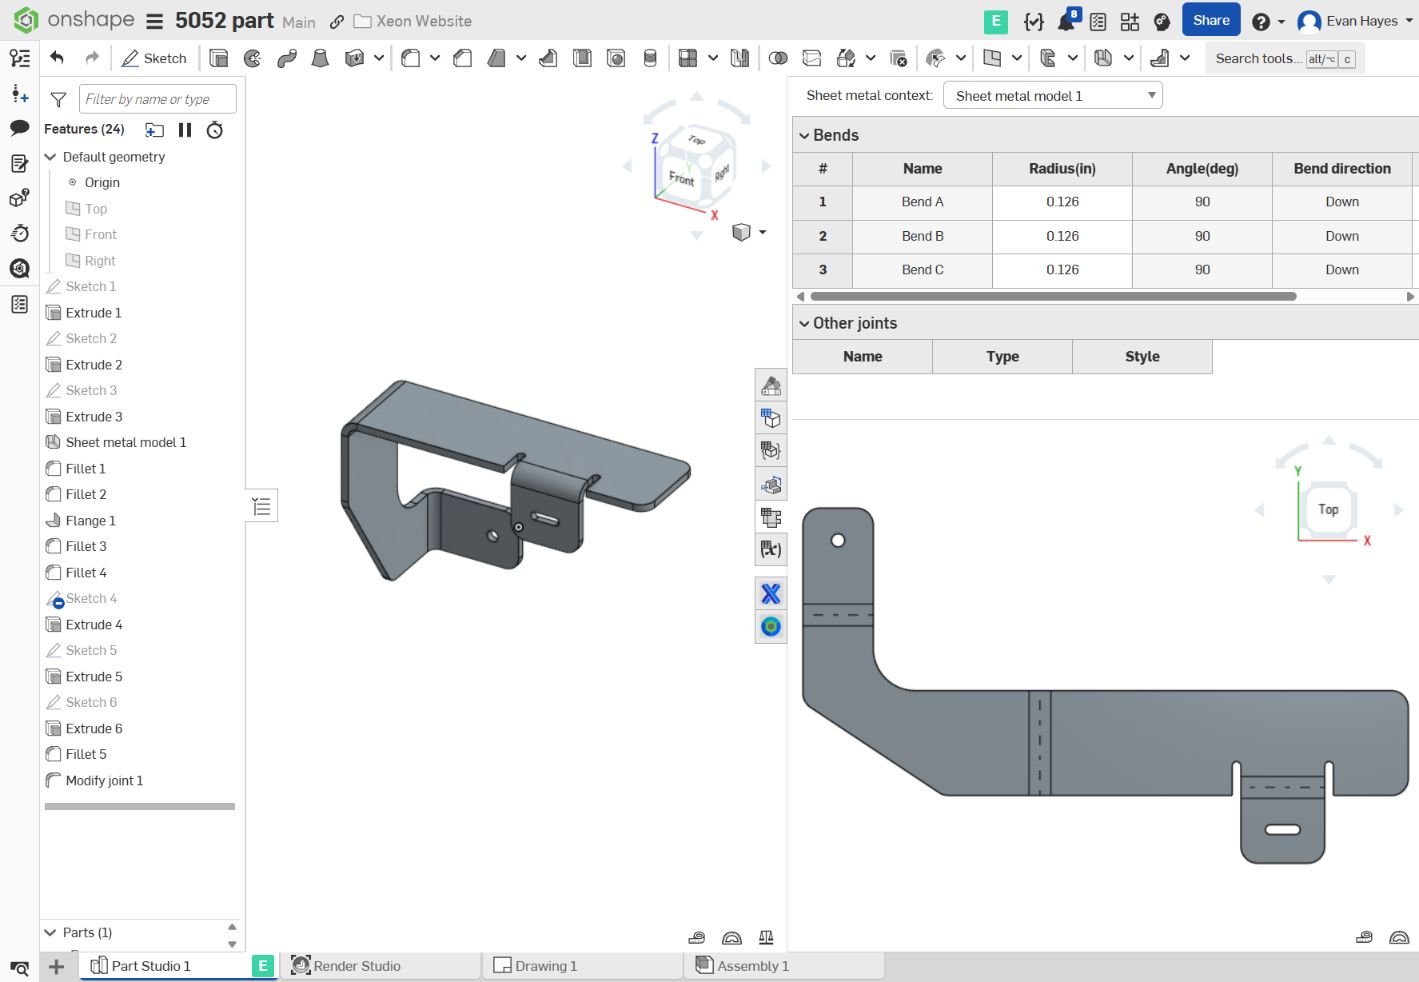Select the Split tool

coord(812,59)
